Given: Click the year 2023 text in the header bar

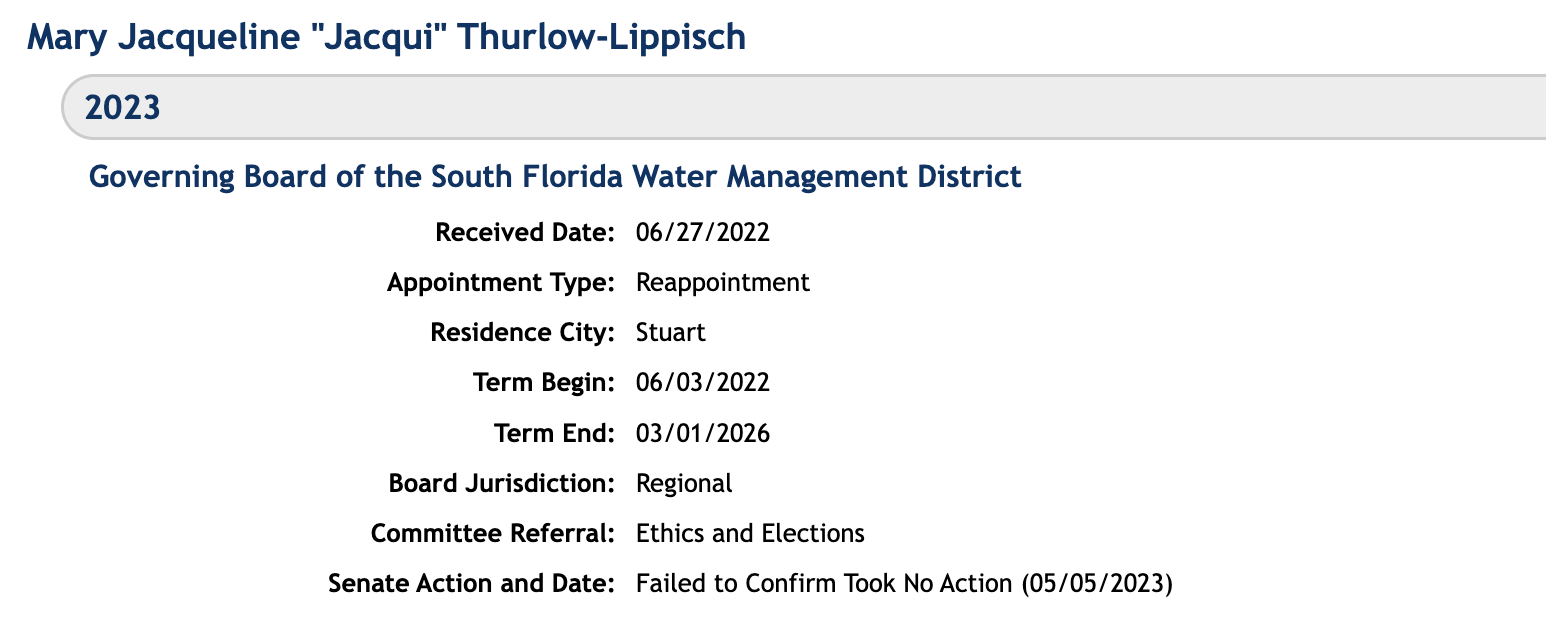Looking at the screenshot, I should pos(123,107).
